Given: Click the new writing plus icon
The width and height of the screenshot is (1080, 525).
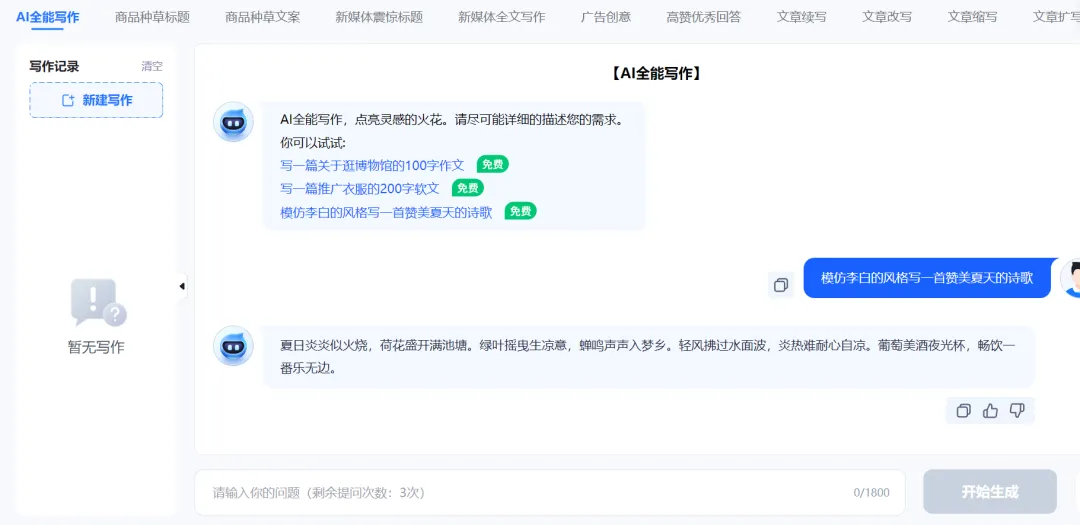Looking at the screenshot, I should 68,101.
